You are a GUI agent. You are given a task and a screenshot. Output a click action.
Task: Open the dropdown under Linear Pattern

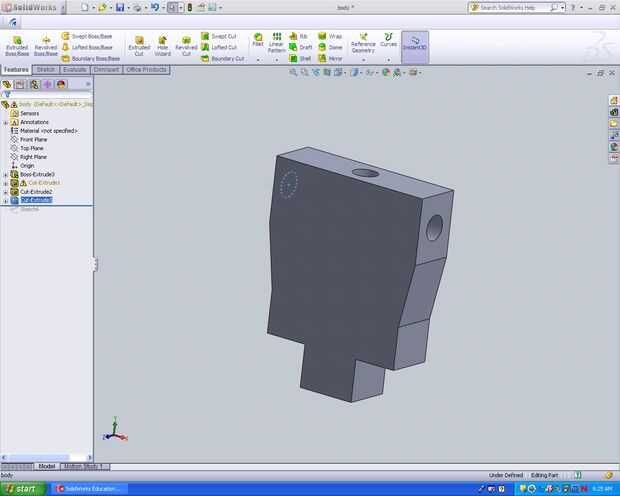coord(276,60)
